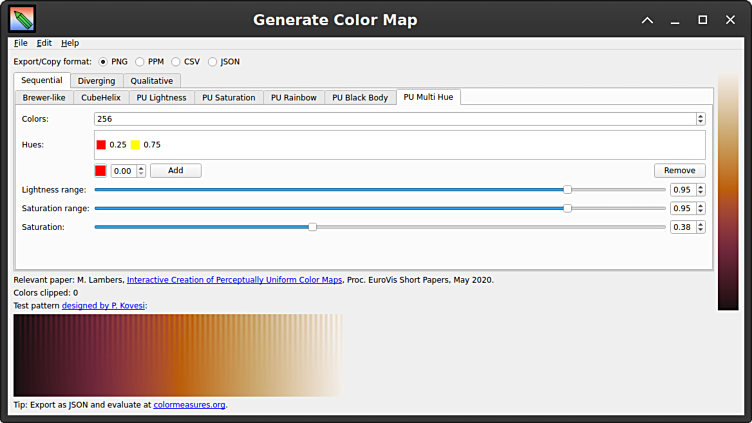Open the Interactive Creation of Perceptually Uniform Color Maps link

click(234, 280)
